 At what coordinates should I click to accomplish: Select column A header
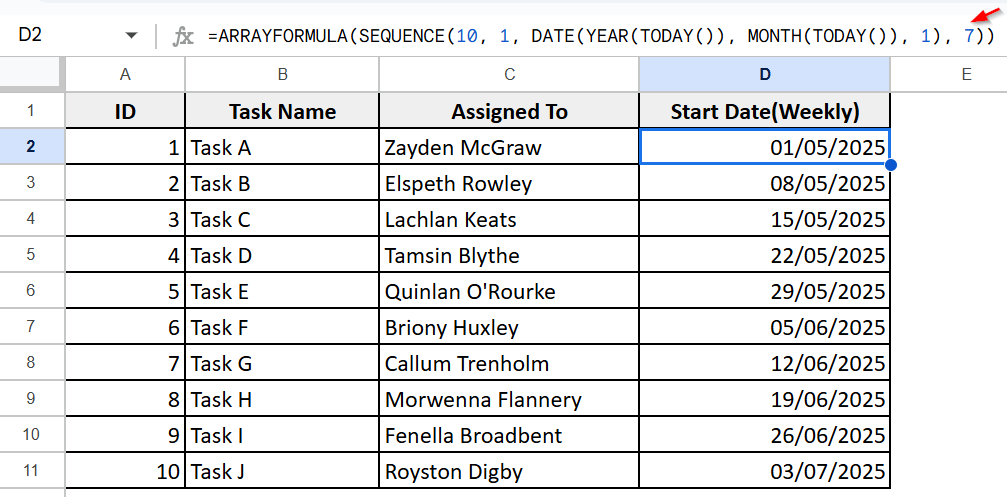(125, 74)
